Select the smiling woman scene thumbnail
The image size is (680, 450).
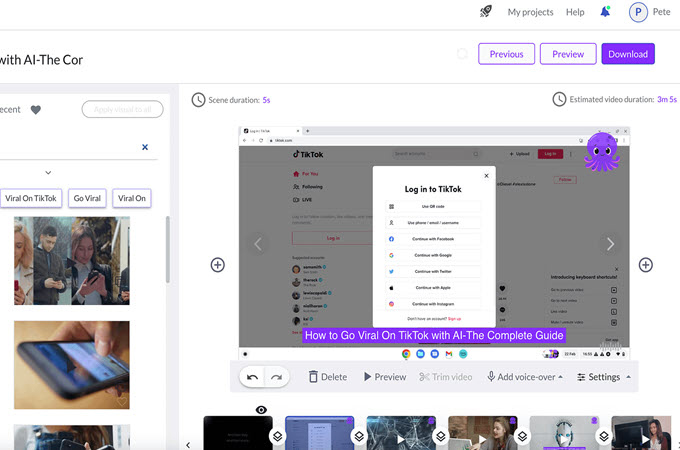click(482, 433)
